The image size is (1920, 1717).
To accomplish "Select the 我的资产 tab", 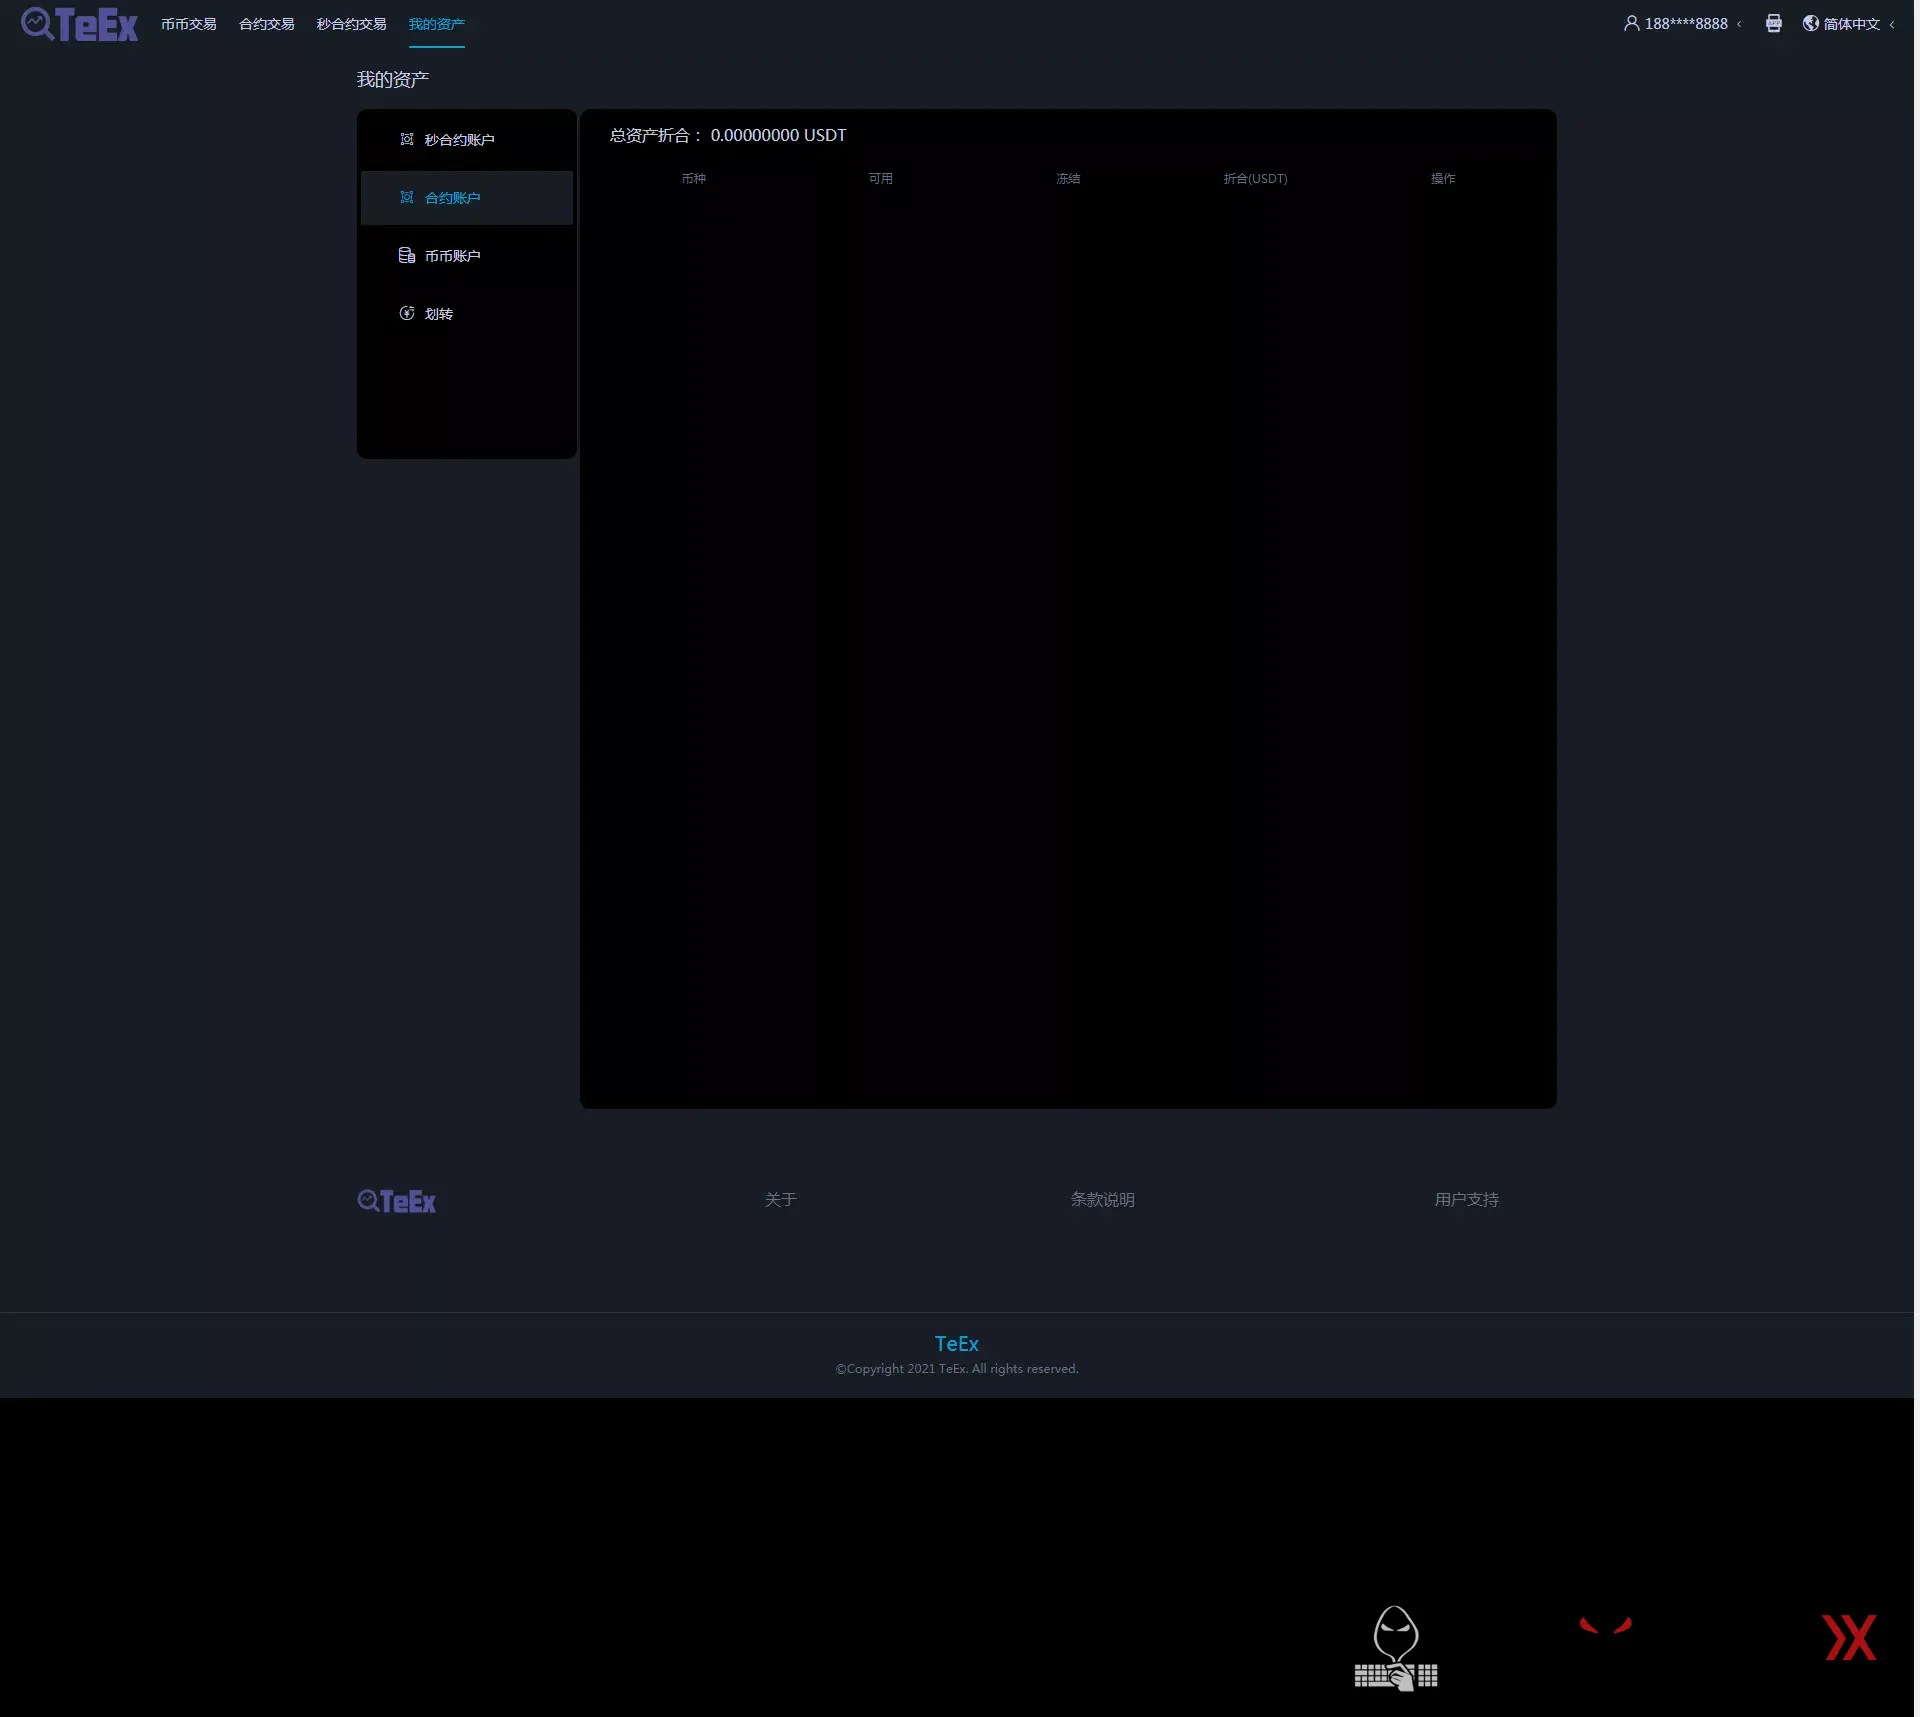I will pos(437,24).
